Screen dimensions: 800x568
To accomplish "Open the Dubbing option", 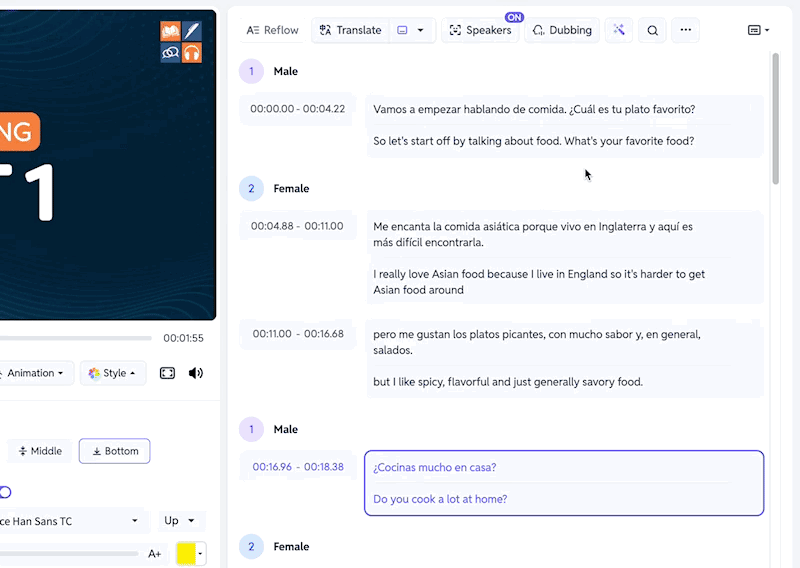I will [562, 30].
